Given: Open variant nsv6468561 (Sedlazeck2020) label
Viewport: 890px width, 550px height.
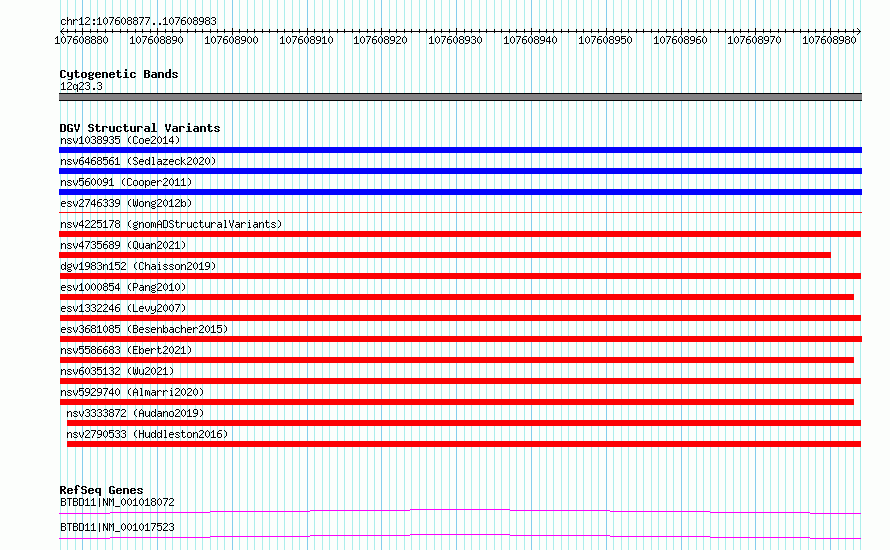Looking at the screenshot, I should coord(138,161).
